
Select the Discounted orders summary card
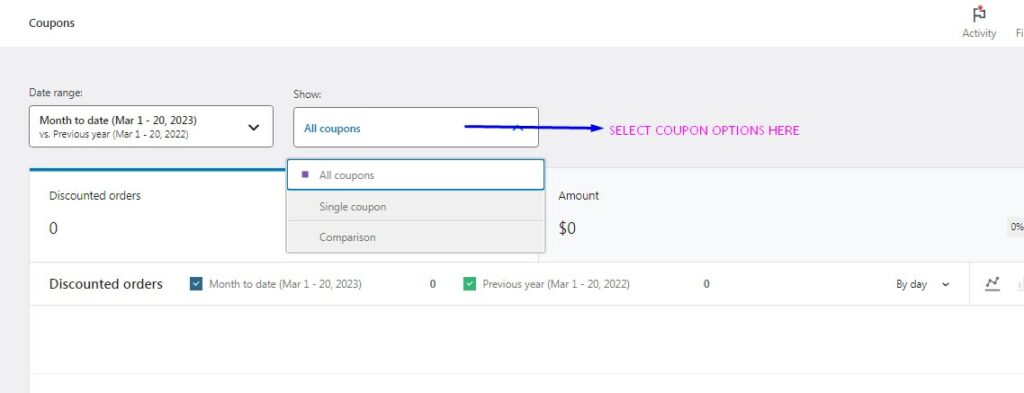157,215
